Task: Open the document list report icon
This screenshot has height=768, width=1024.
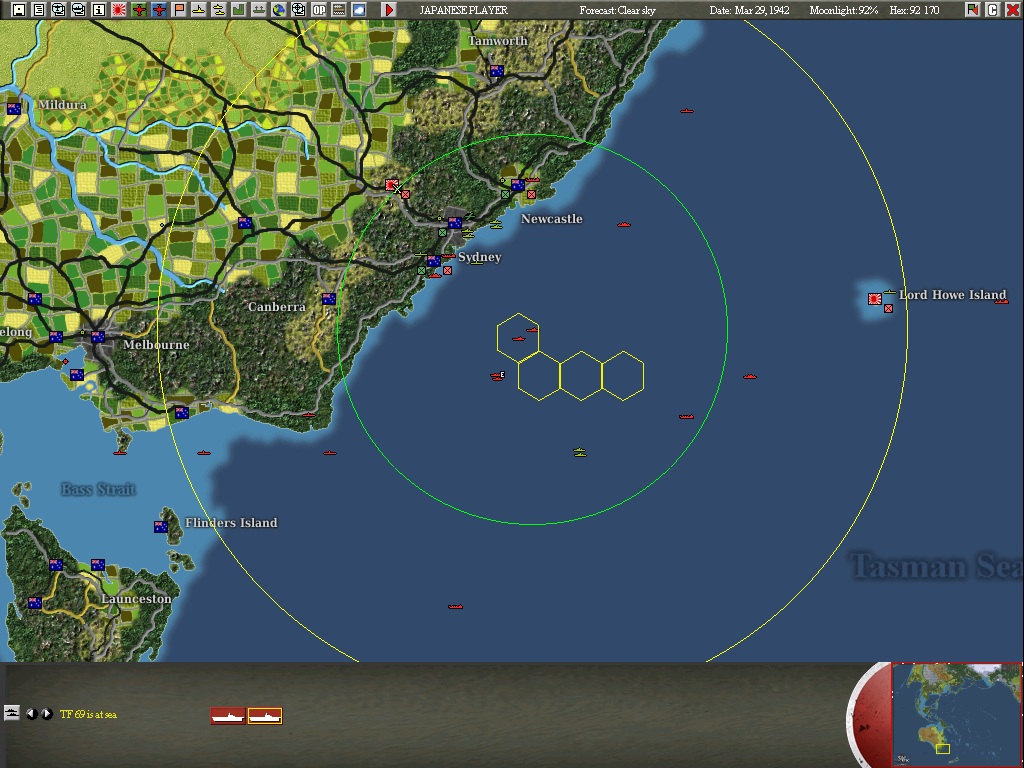Action: [x=39, y=9]
